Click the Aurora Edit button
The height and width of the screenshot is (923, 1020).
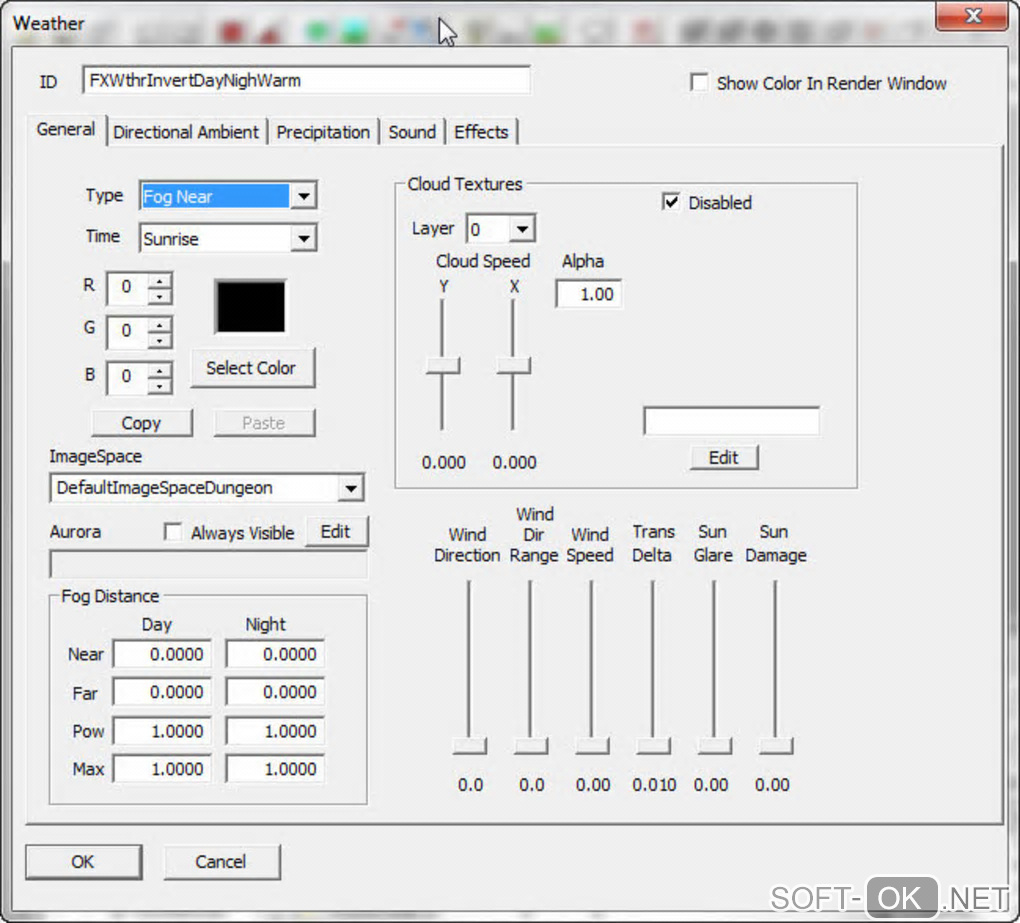336,532
